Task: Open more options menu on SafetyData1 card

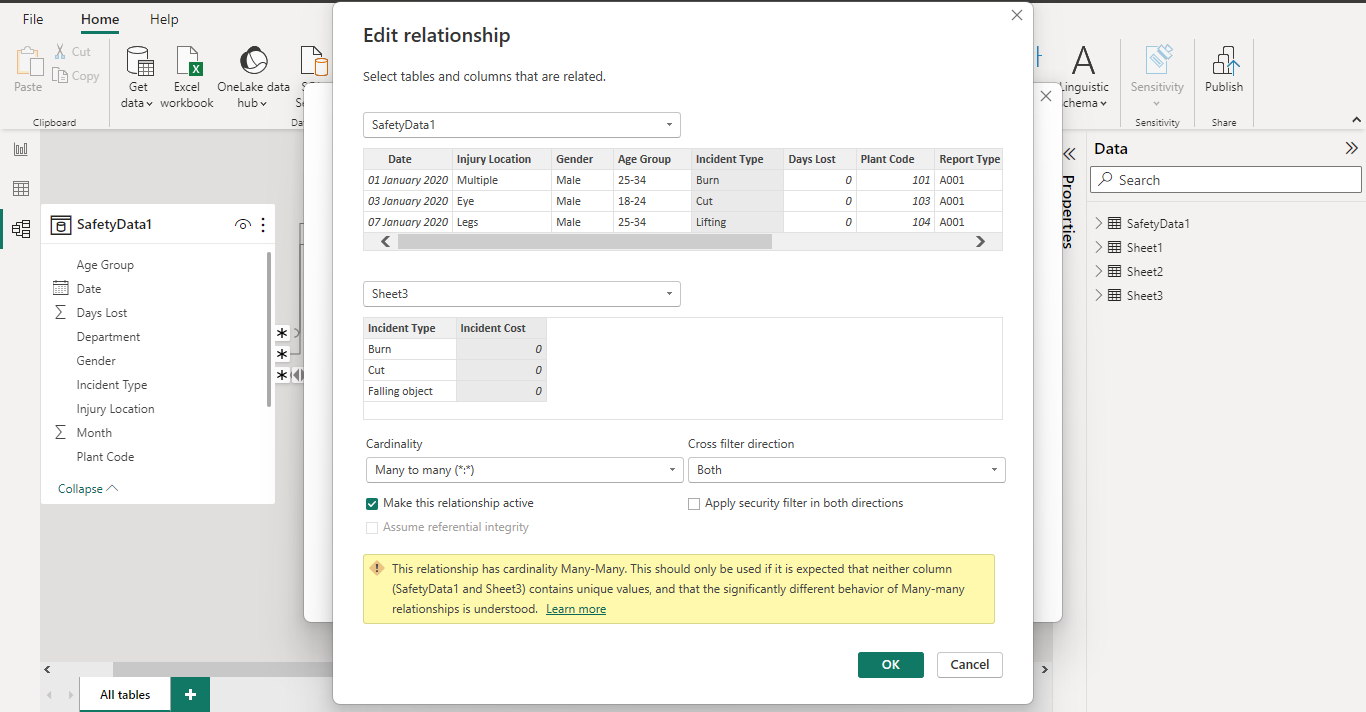Action: tap(262, 224)
